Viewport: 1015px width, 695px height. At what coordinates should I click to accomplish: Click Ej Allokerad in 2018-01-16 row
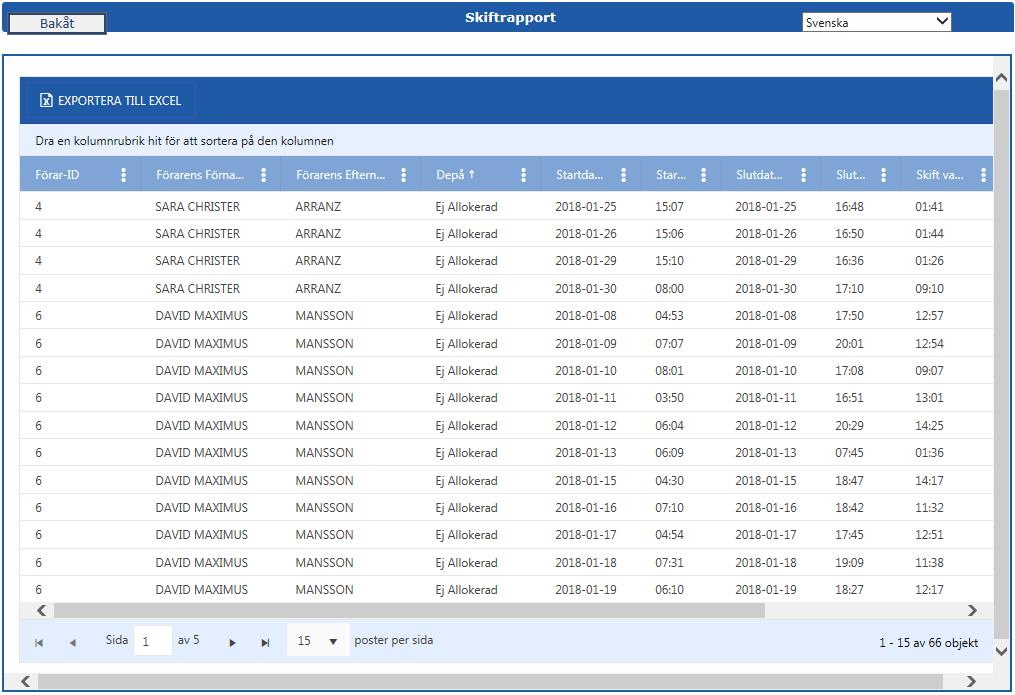coord(466,507)
